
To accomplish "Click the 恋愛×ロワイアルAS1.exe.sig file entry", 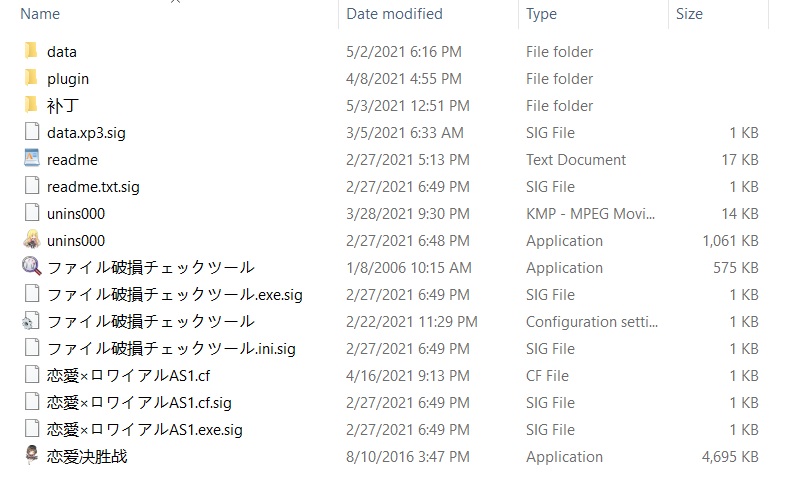I will click(144, 429).
